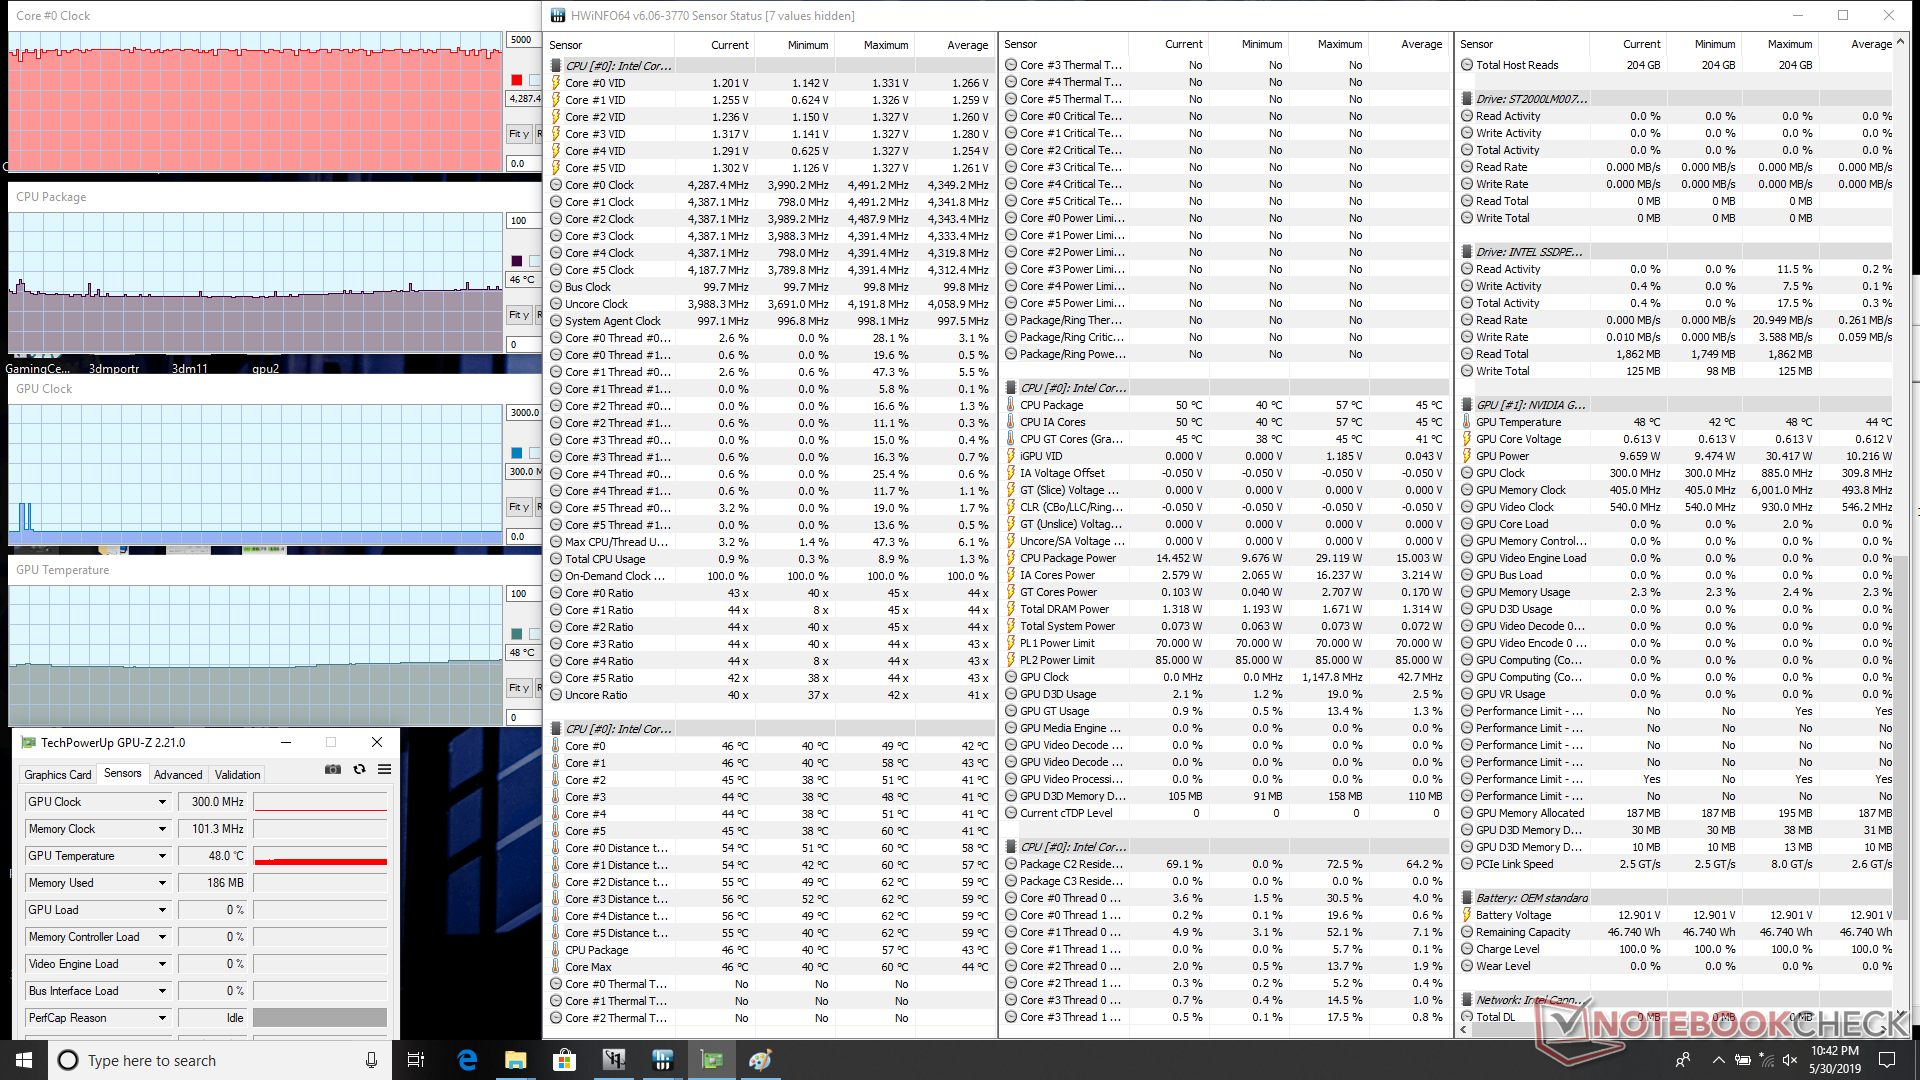Click the GPU-Z screenshot camera icon

coord(333,769)
